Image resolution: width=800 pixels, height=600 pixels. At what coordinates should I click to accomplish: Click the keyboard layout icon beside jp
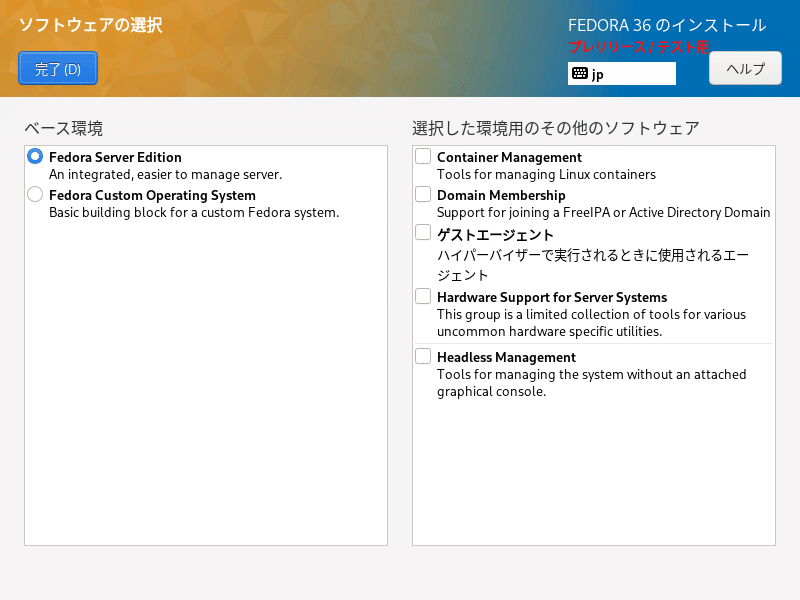[580, 73]
